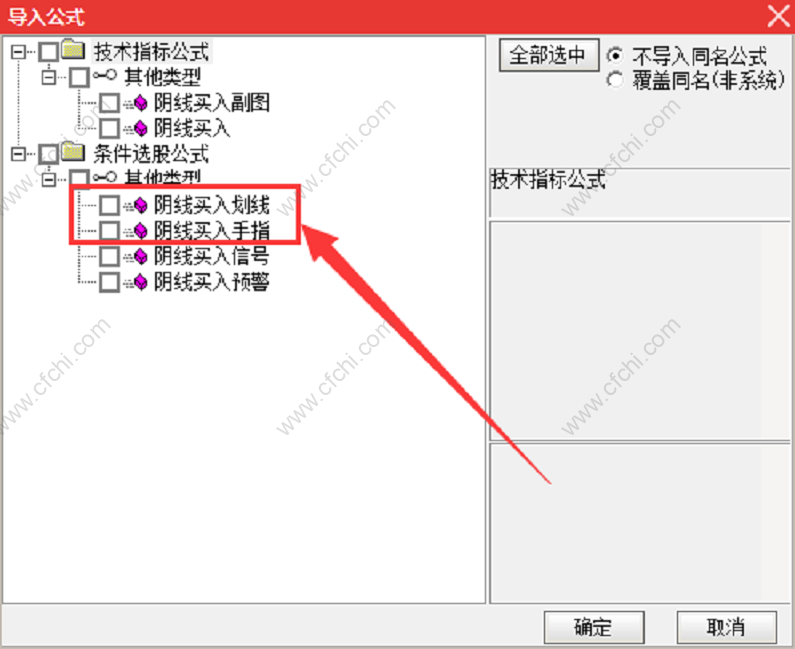
Task: Select the 阴线买入预警 tree item
Action: [211, 282]
